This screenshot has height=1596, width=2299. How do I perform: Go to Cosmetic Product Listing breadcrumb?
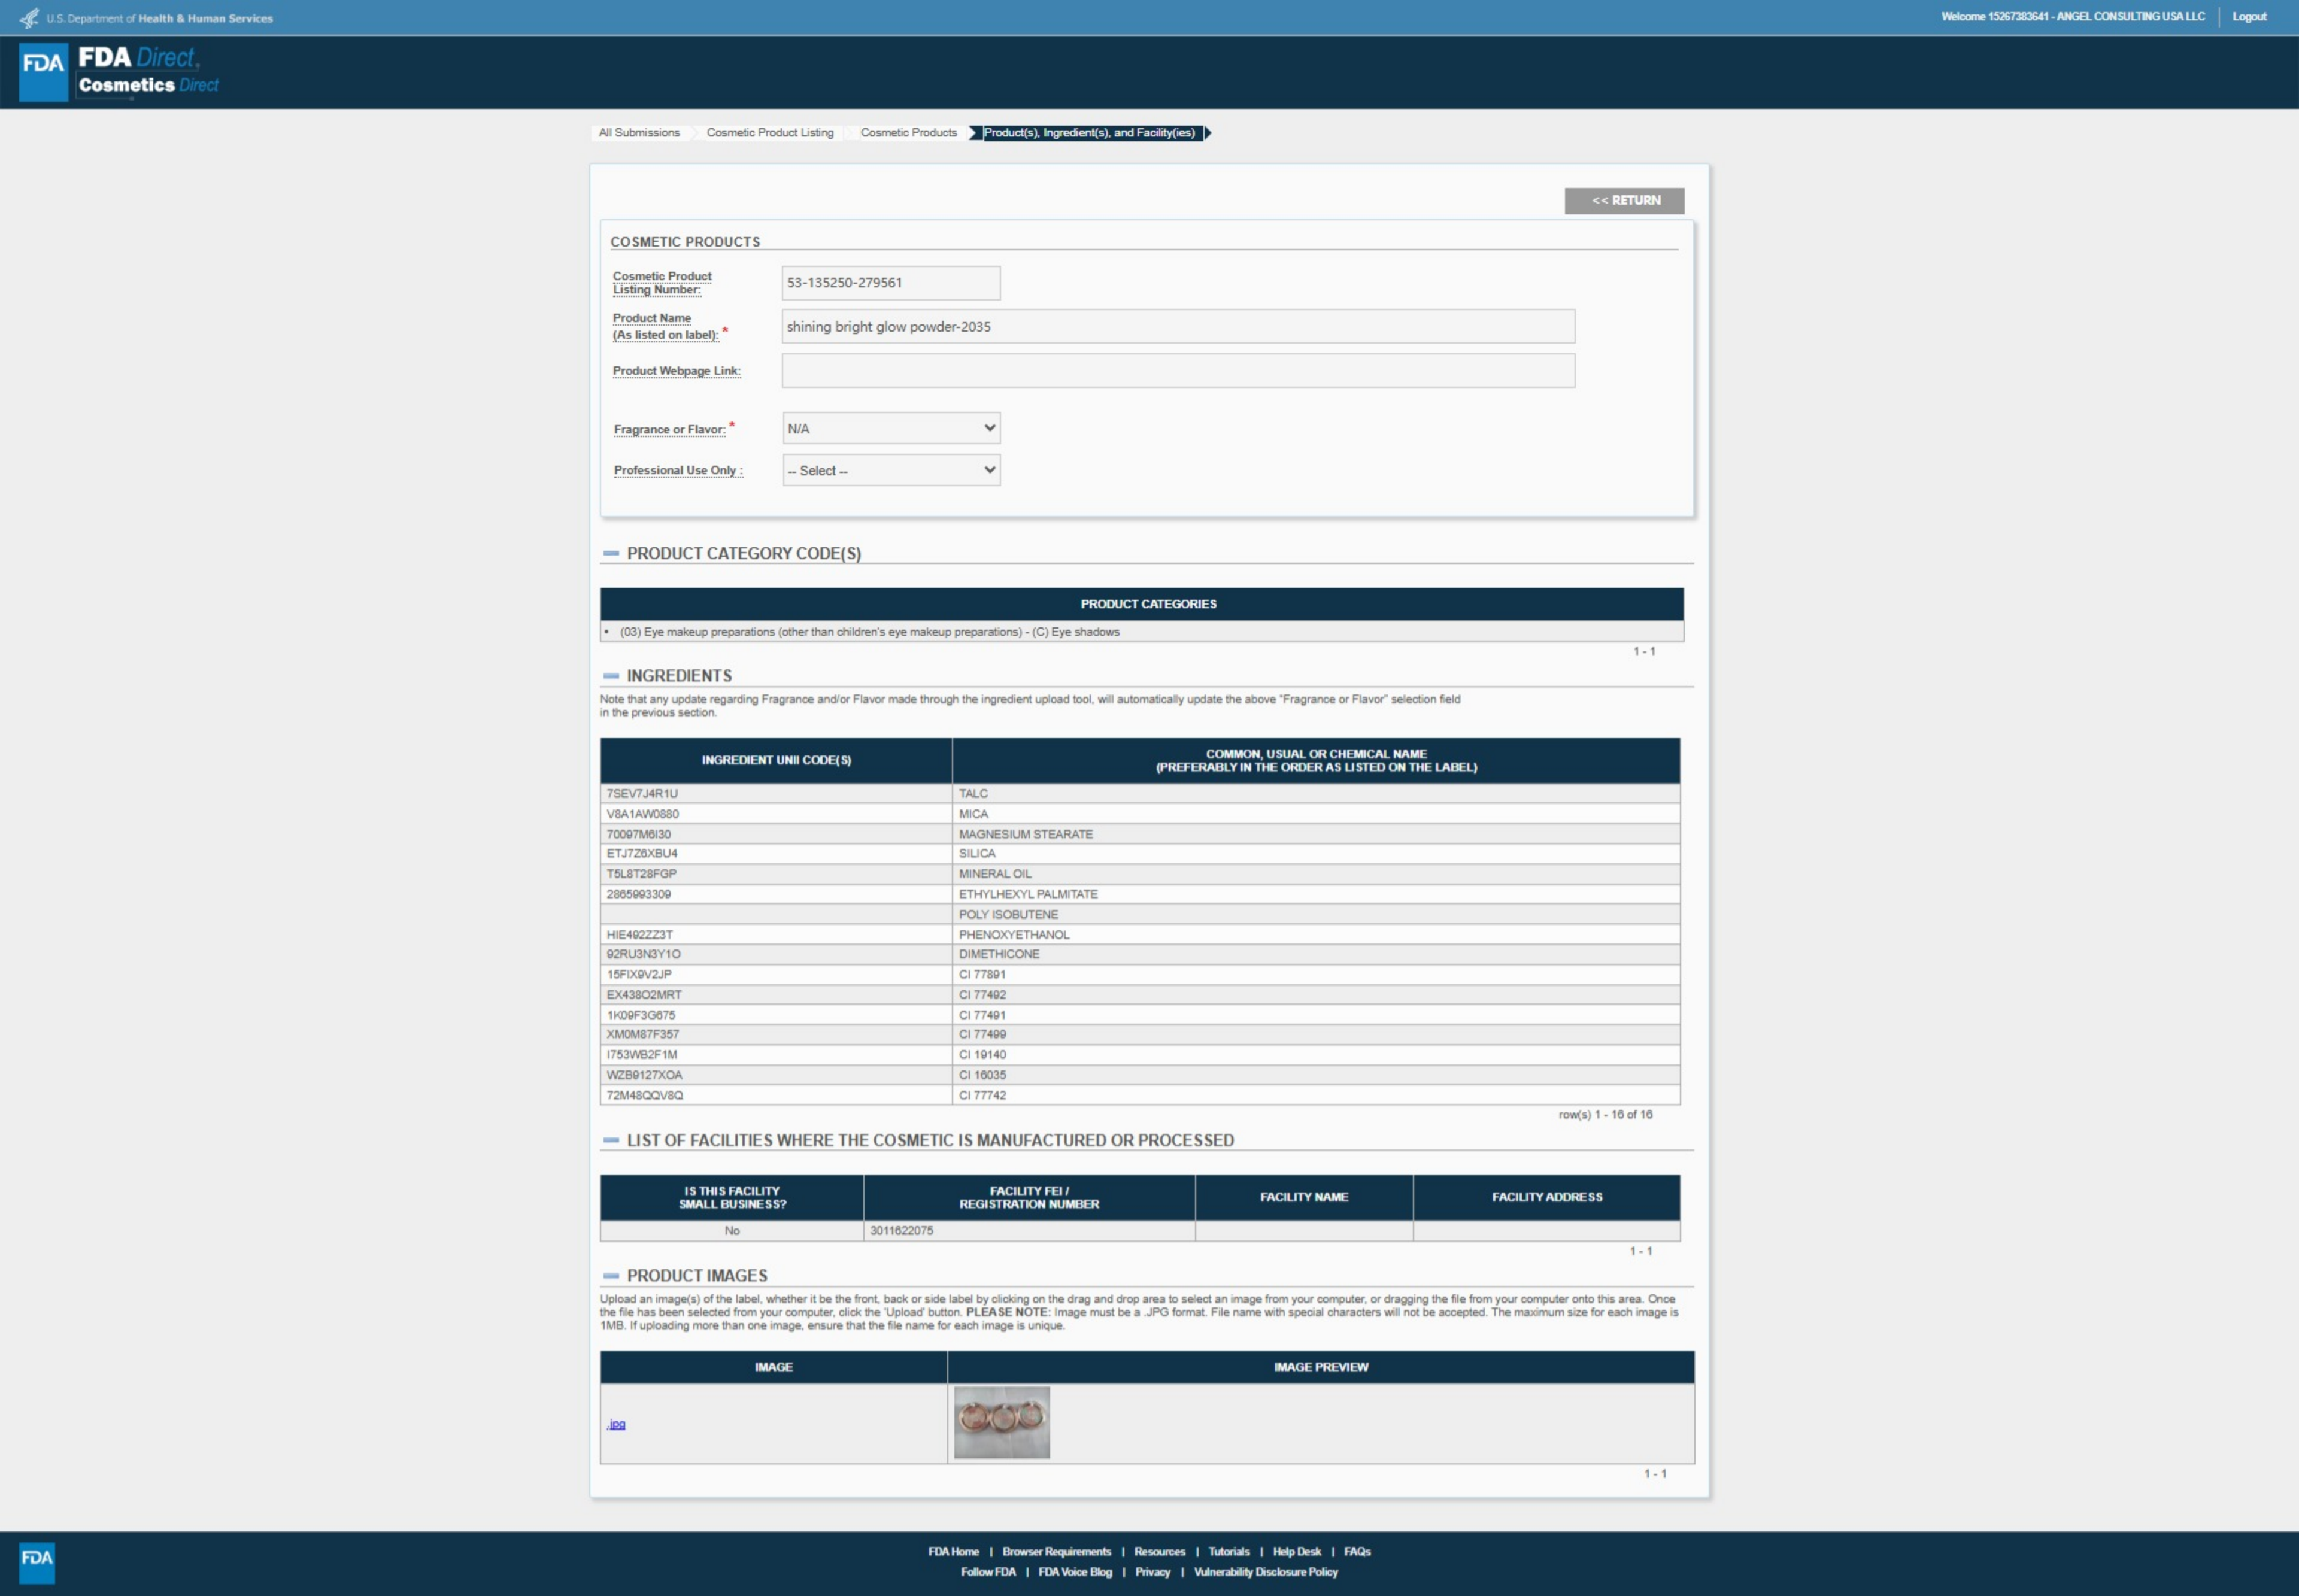coord(769,133)
